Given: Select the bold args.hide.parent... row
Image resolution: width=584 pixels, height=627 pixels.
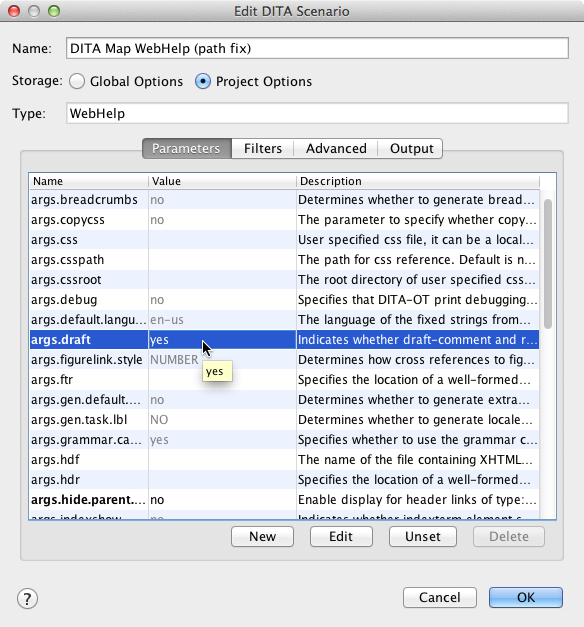Looking at the screenshot, I should [x=284, y=499].
